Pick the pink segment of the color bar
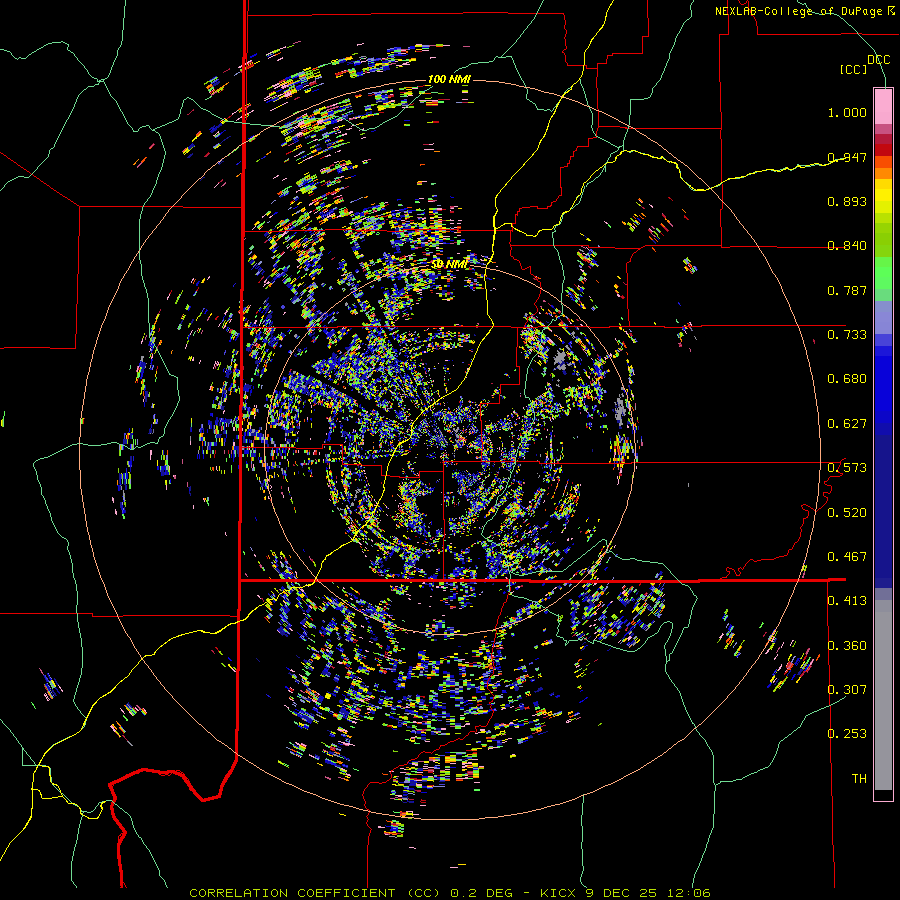 click(883, 106)
